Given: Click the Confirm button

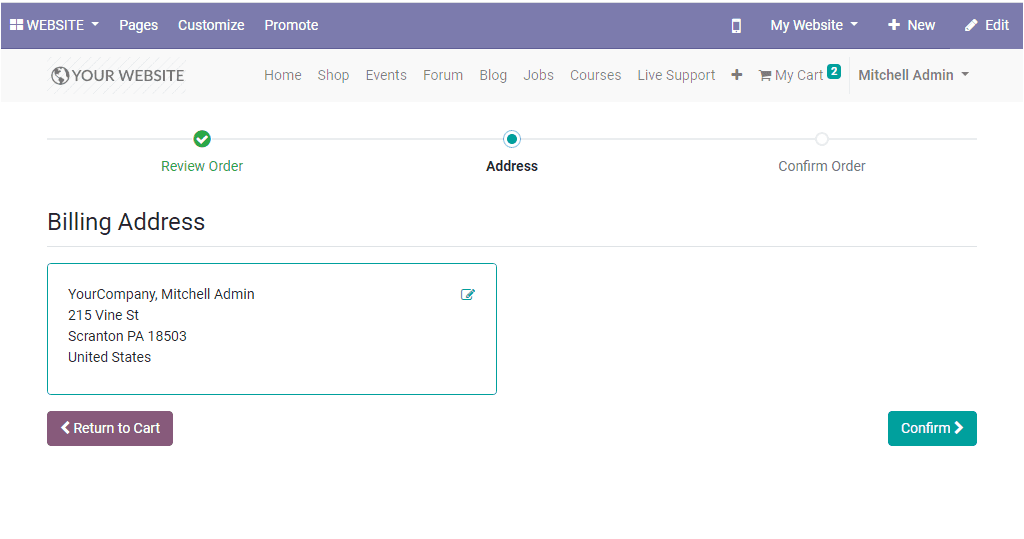Looking at the screenshot, I should point(932,429).
